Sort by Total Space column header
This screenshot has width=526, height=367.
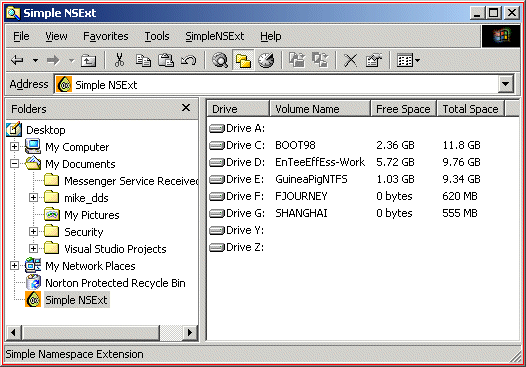click(x=470, y=109)
